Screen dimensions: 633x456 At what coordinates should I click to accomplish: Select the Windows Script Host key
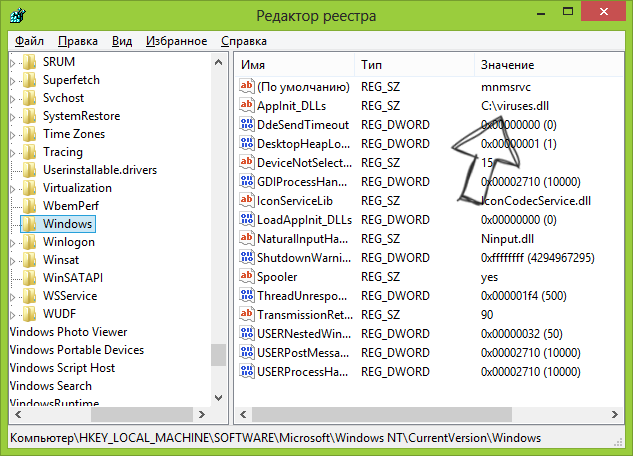point(62,368)
